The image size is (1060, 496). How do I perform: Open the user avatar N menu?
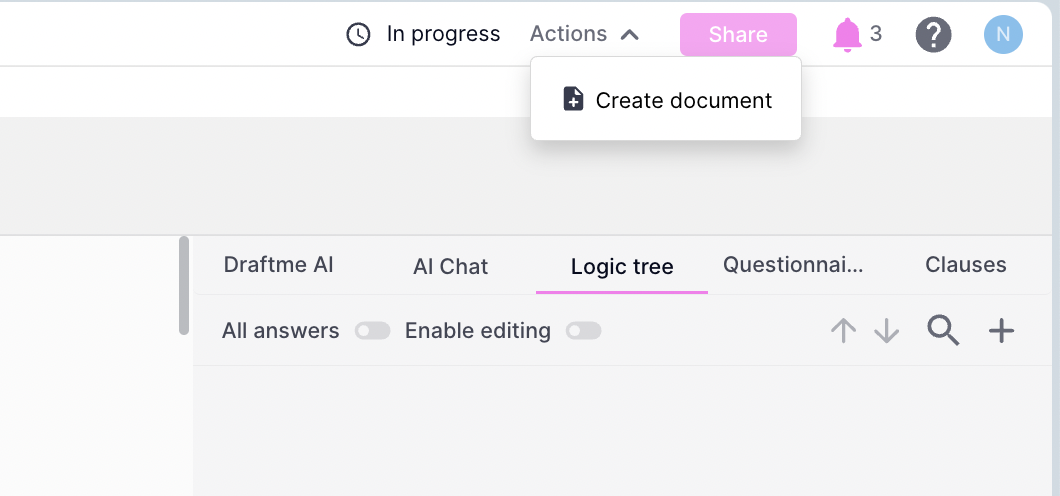coord(1003,35)
